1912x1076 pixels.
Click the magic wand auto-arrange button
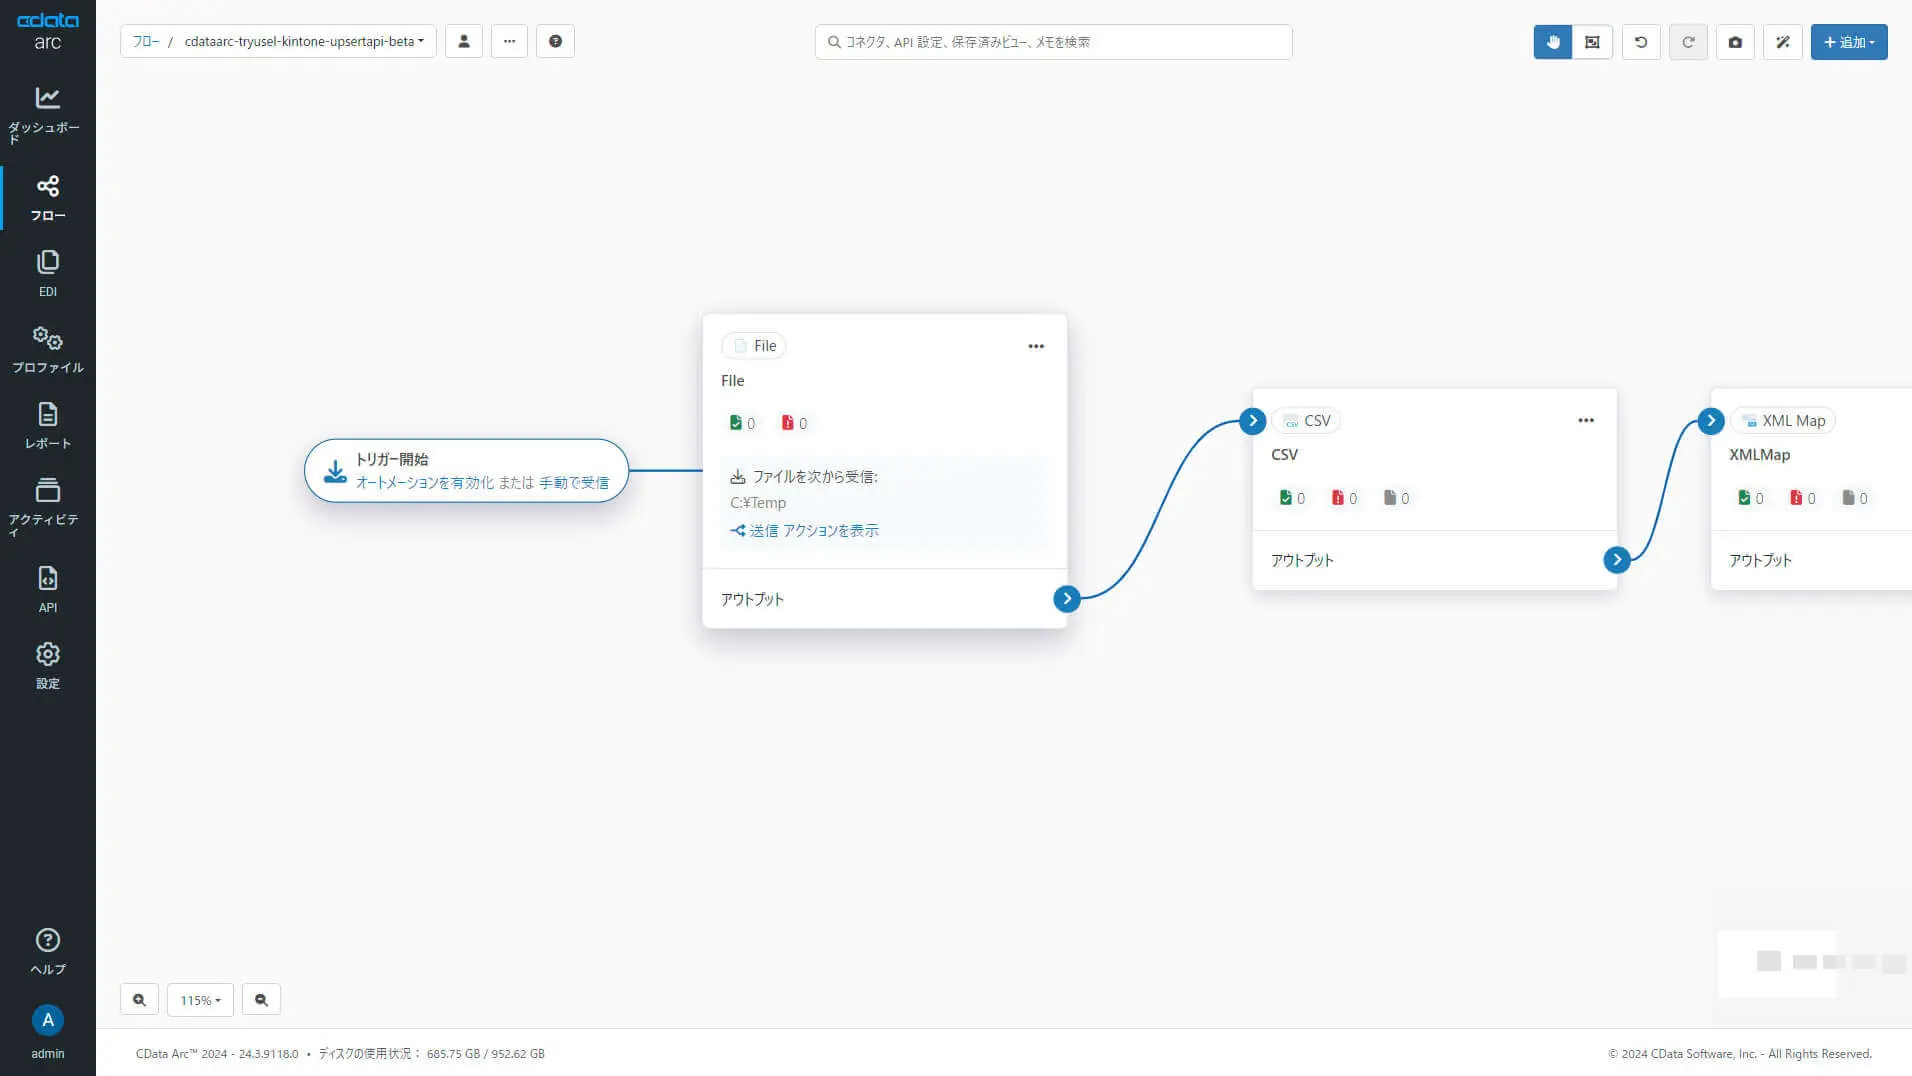click(x=1783, y=42)
